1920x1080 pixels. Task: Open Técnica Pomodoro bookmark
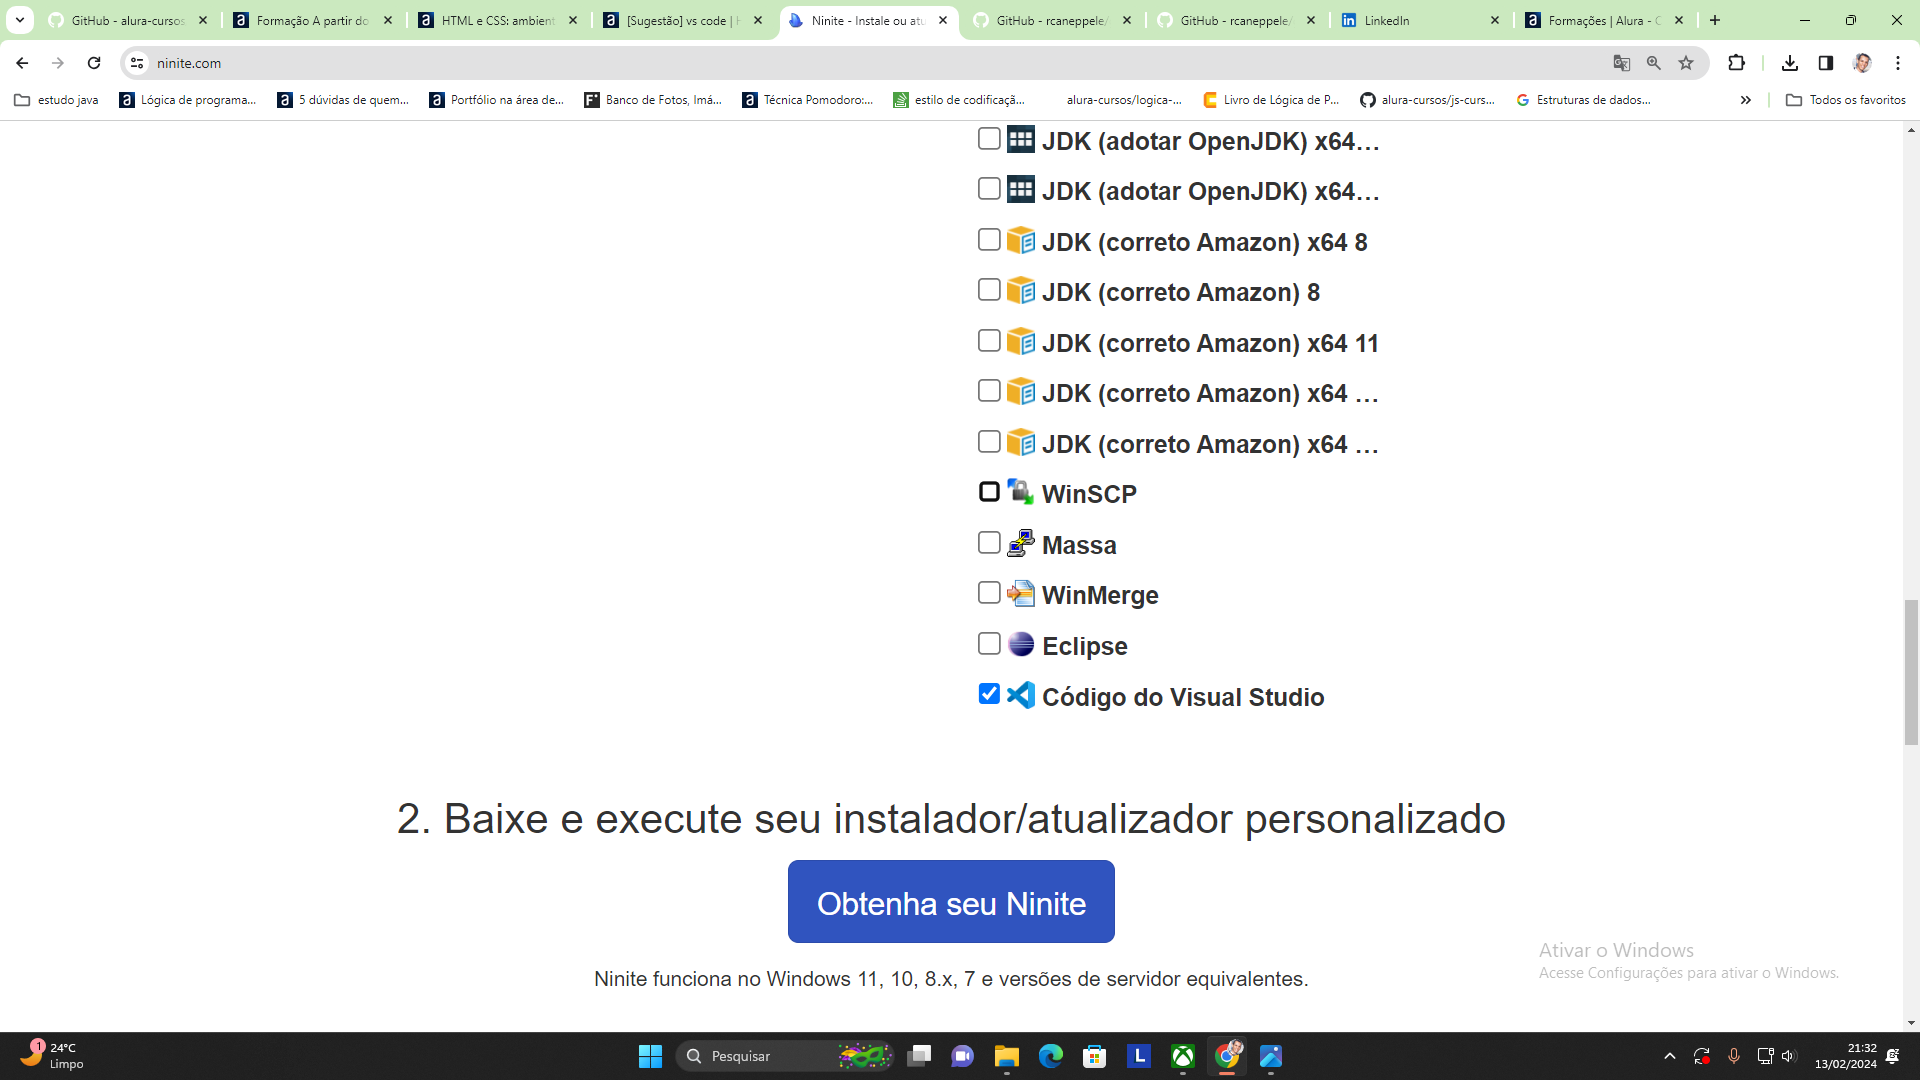tap(808, 100)
